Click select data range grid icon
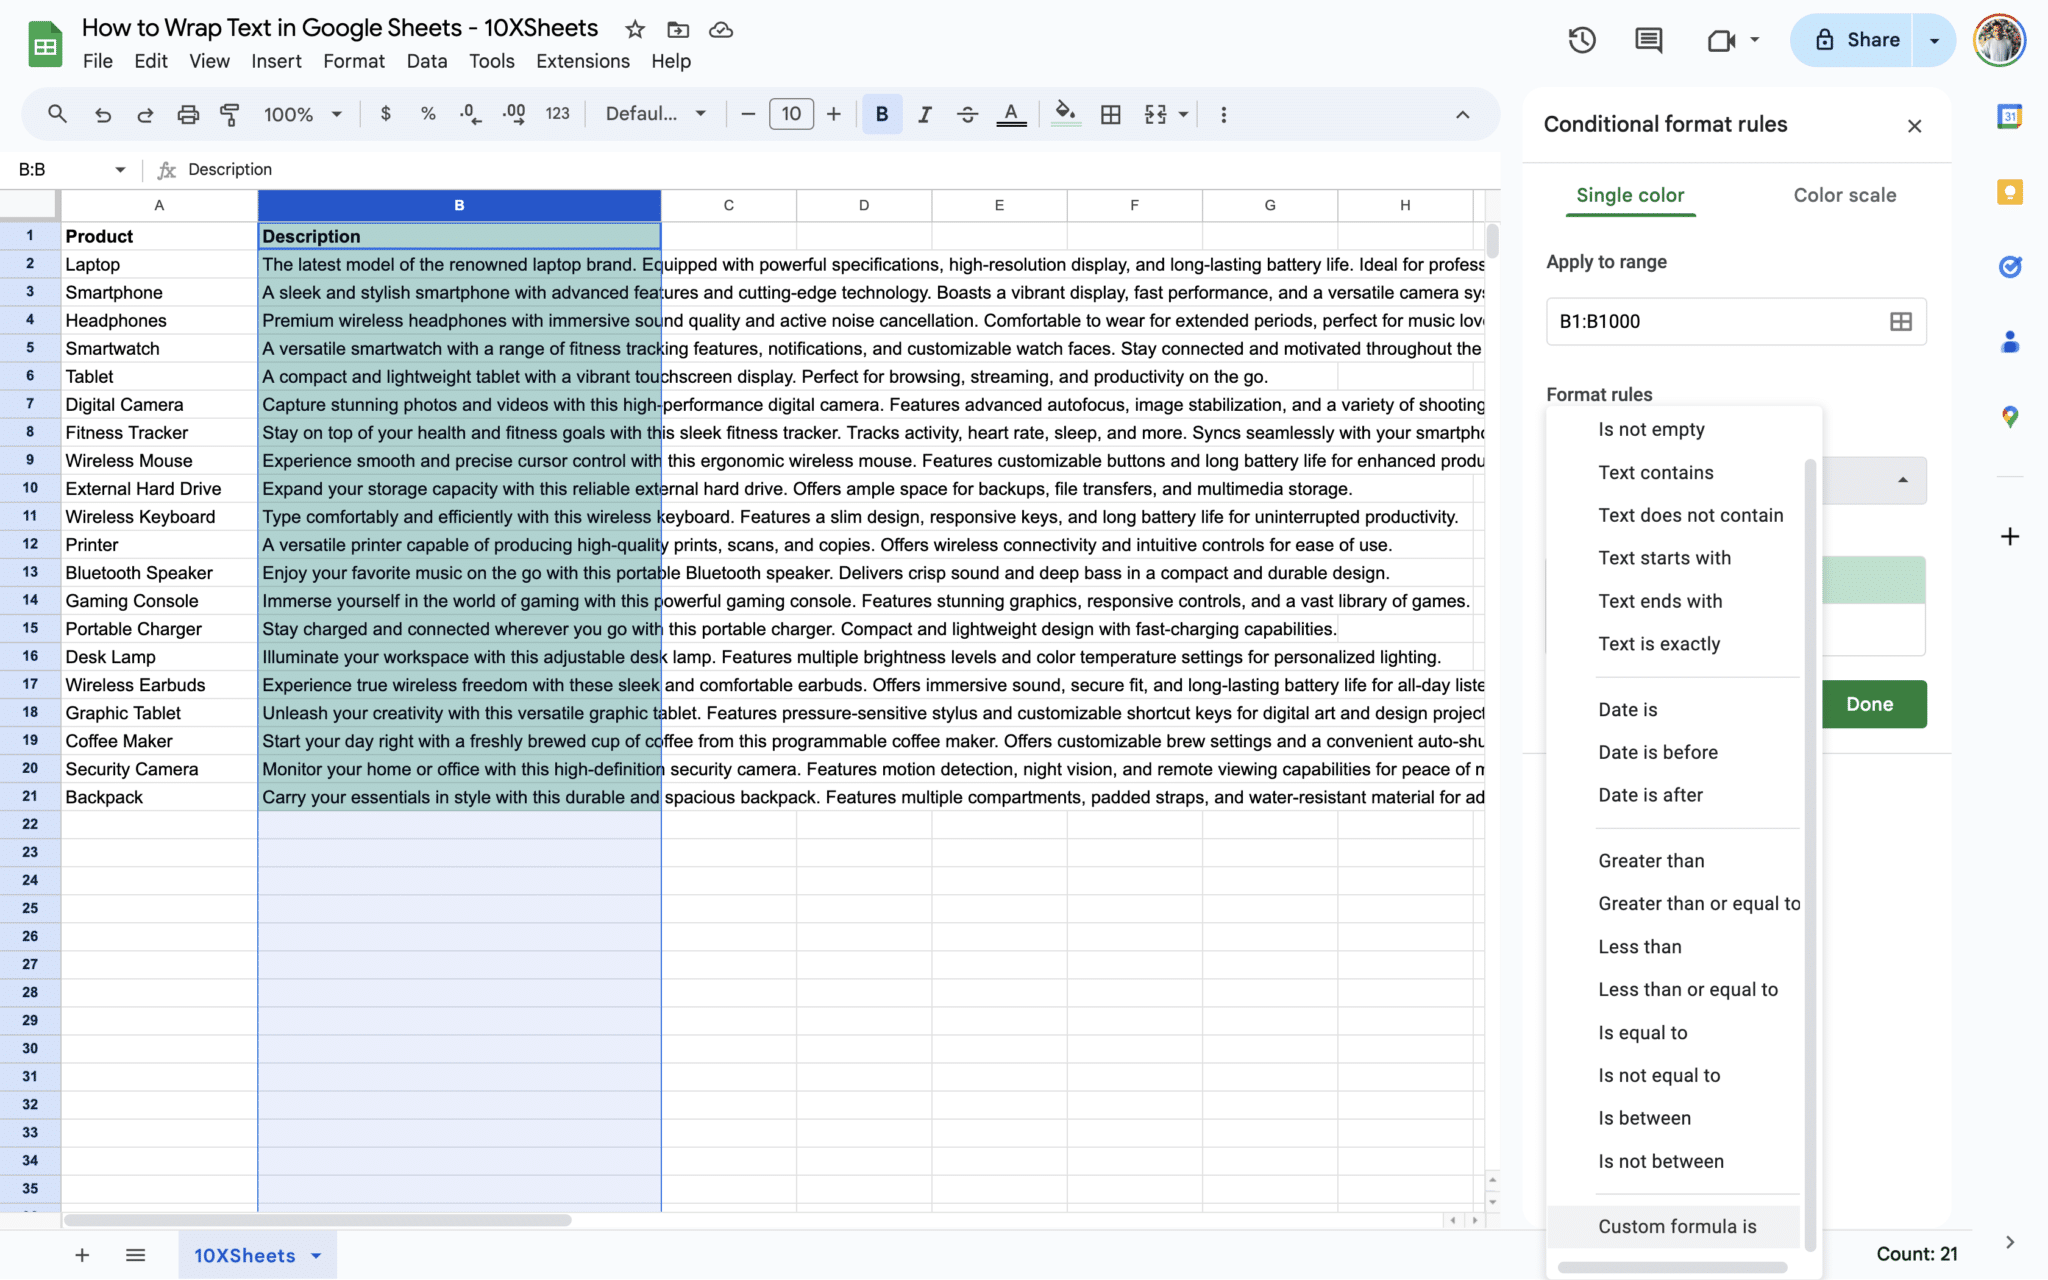 tap(1900, 321)
